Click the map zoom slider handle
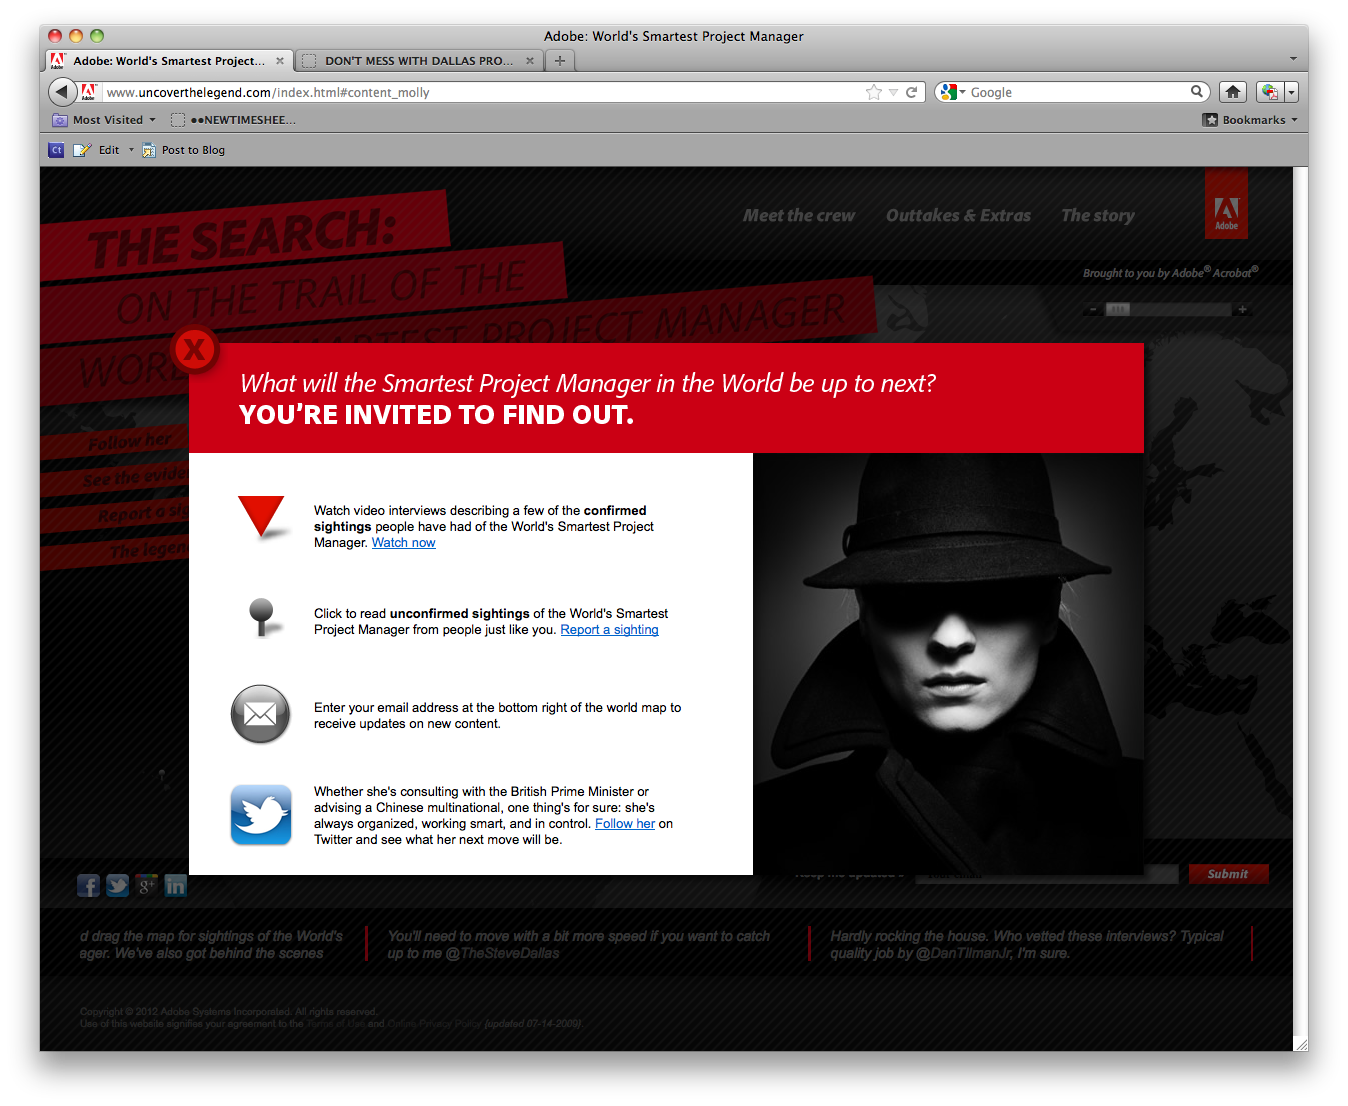 (1117, 309)
